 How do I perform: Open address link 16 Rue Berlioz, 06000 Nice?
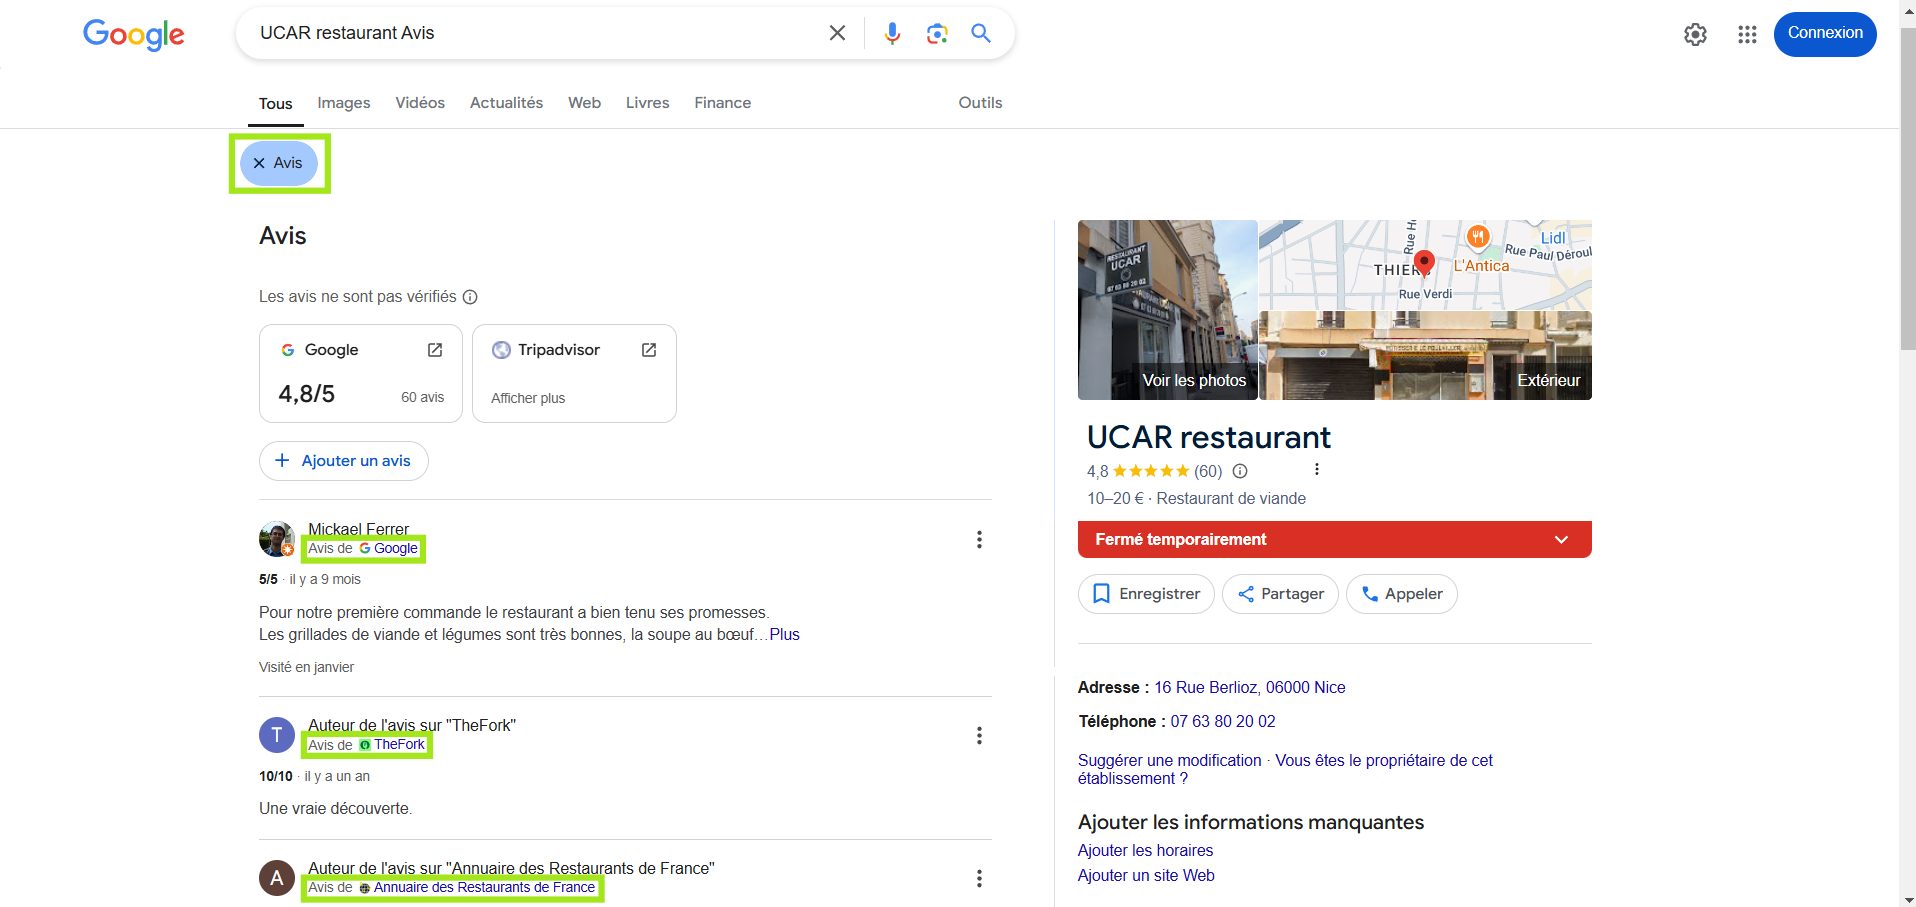click(1250, 688)
